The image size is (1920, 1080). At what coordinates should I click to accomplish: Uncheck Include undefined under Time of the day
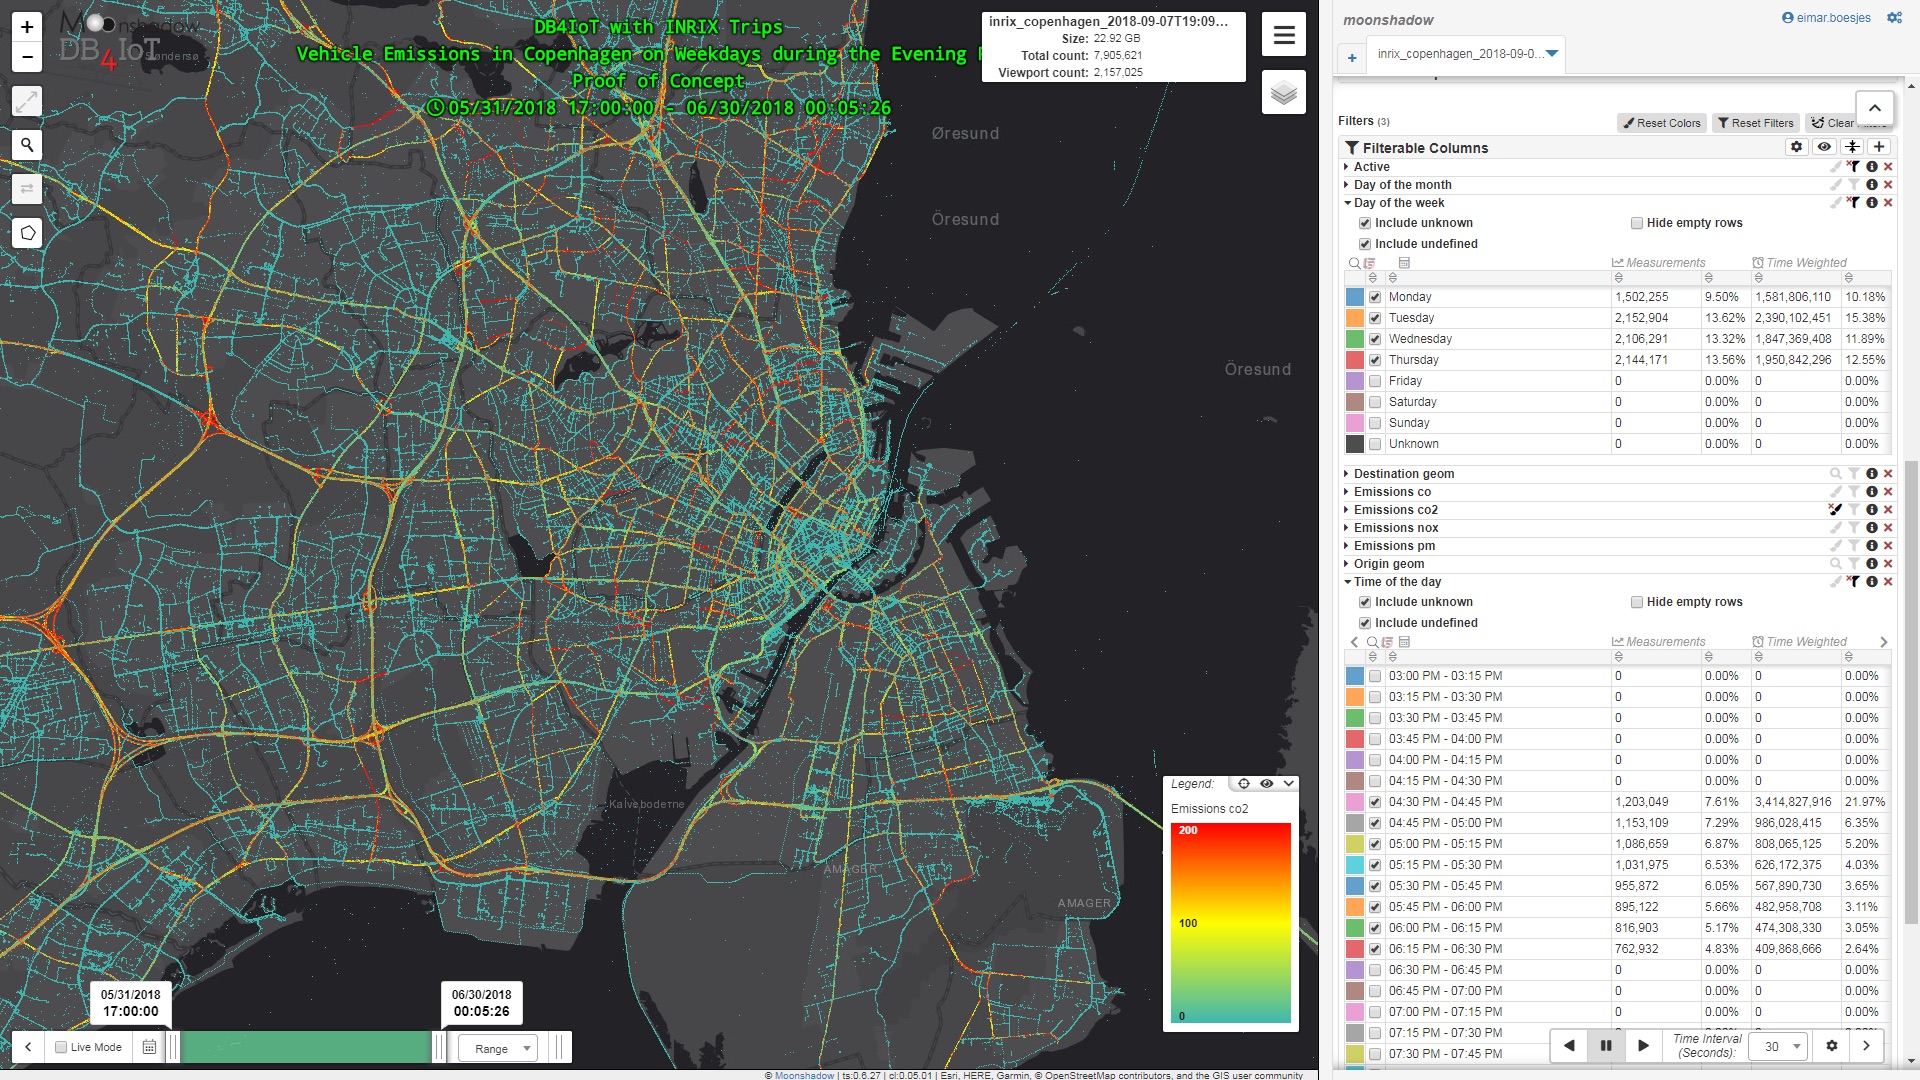[x=1365, y=623]
